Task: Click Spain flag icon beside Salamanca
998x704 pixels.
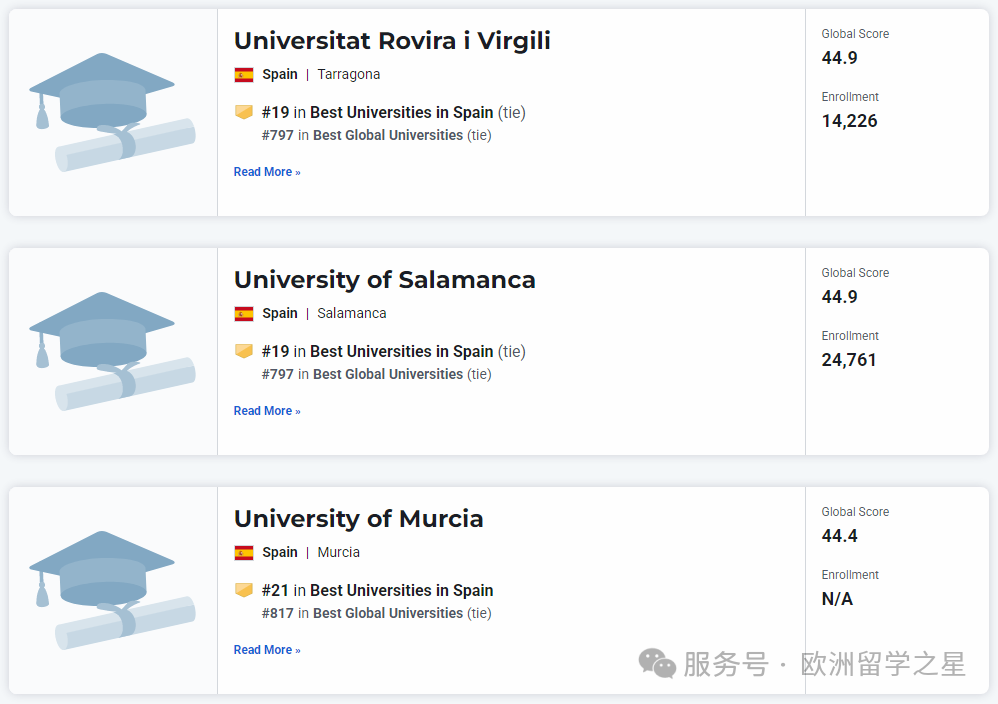Action: pos(244,313)
